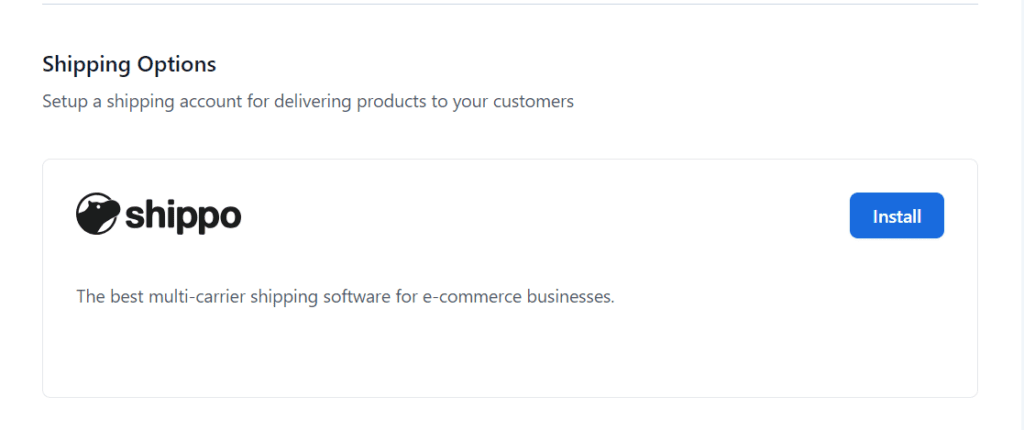Click the word 'Shipping' in the heading
This screenshot has height=430, width=1024.
[x=84, y=65]
